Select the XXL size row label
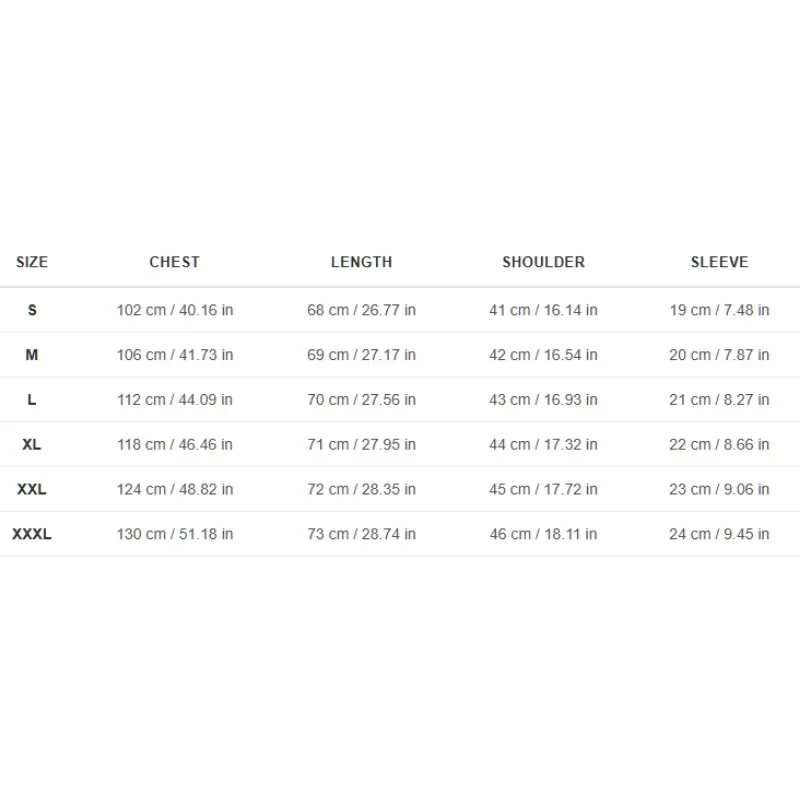Screen dimensions: 800x800 point(32,489)
